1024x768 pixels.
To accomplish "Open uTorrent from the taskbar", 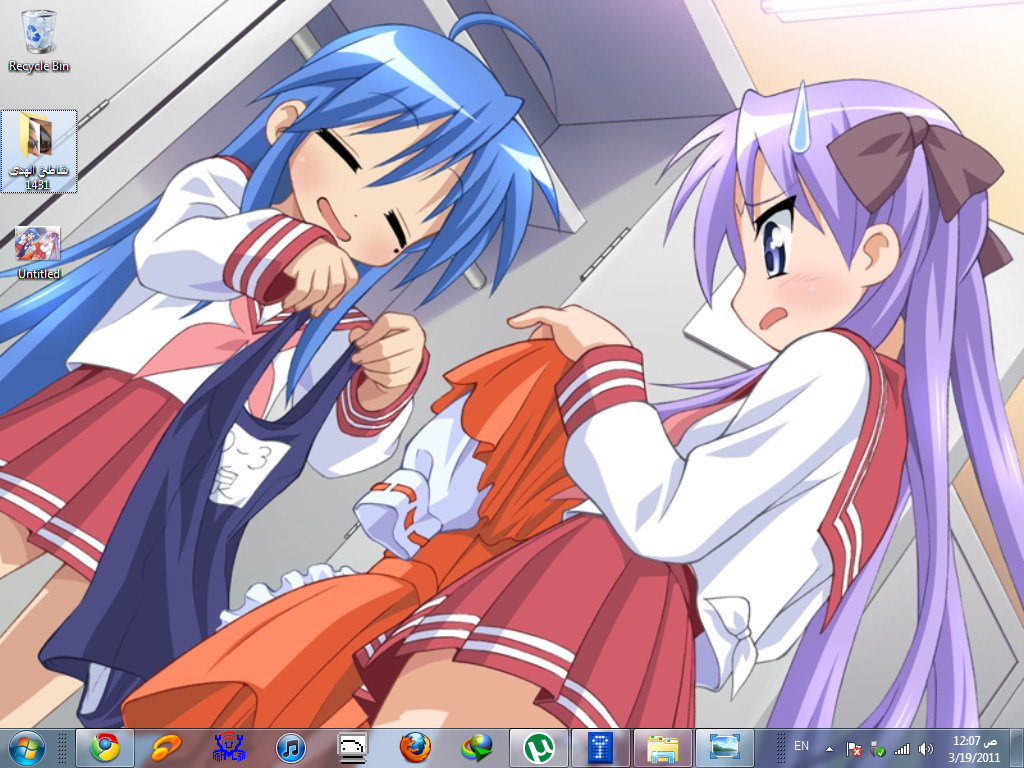I will pos(539,747).
